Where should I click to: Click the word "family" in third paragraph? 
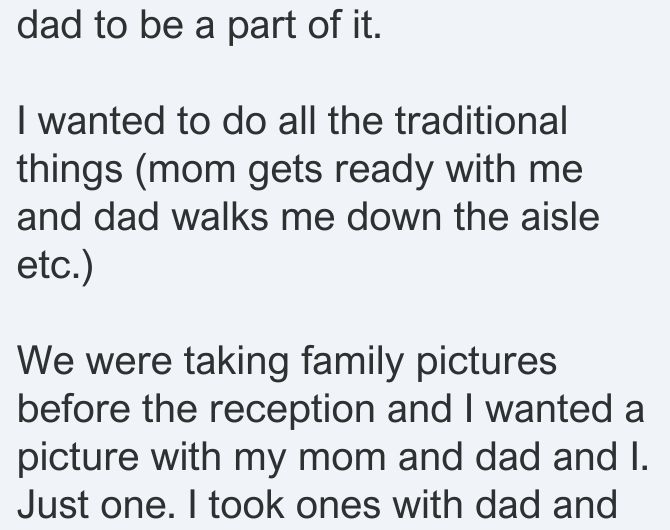[x=352, y=363]
